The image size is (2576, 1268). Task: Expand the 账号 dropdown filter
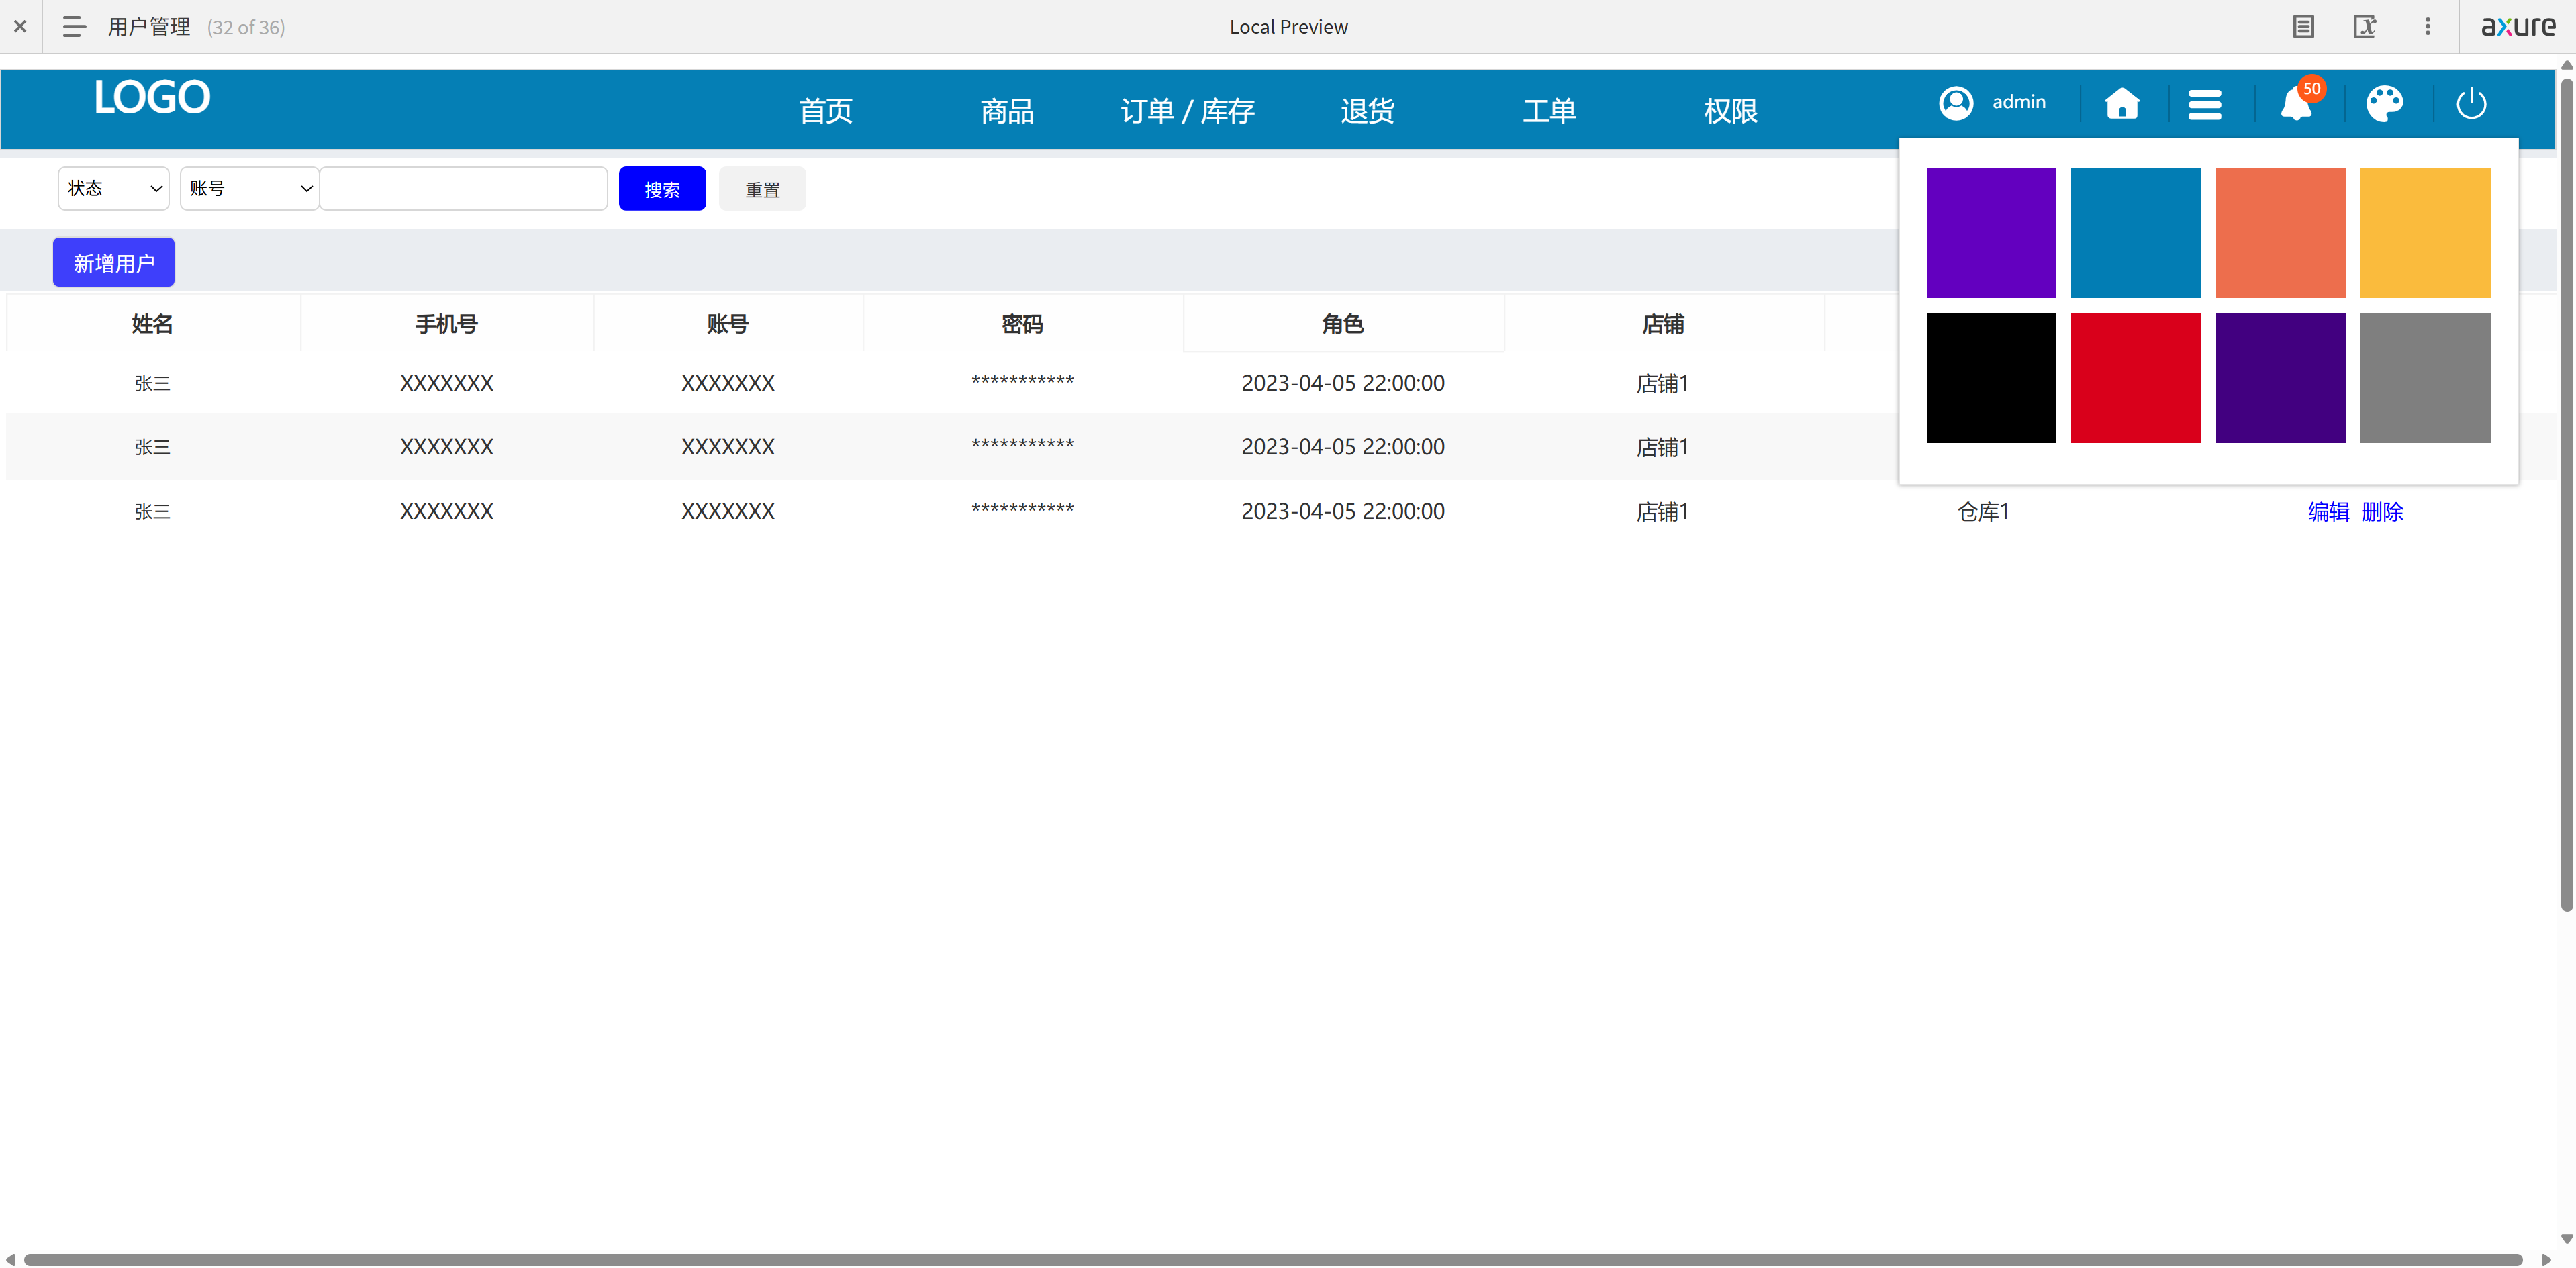(x=250, y=188)
